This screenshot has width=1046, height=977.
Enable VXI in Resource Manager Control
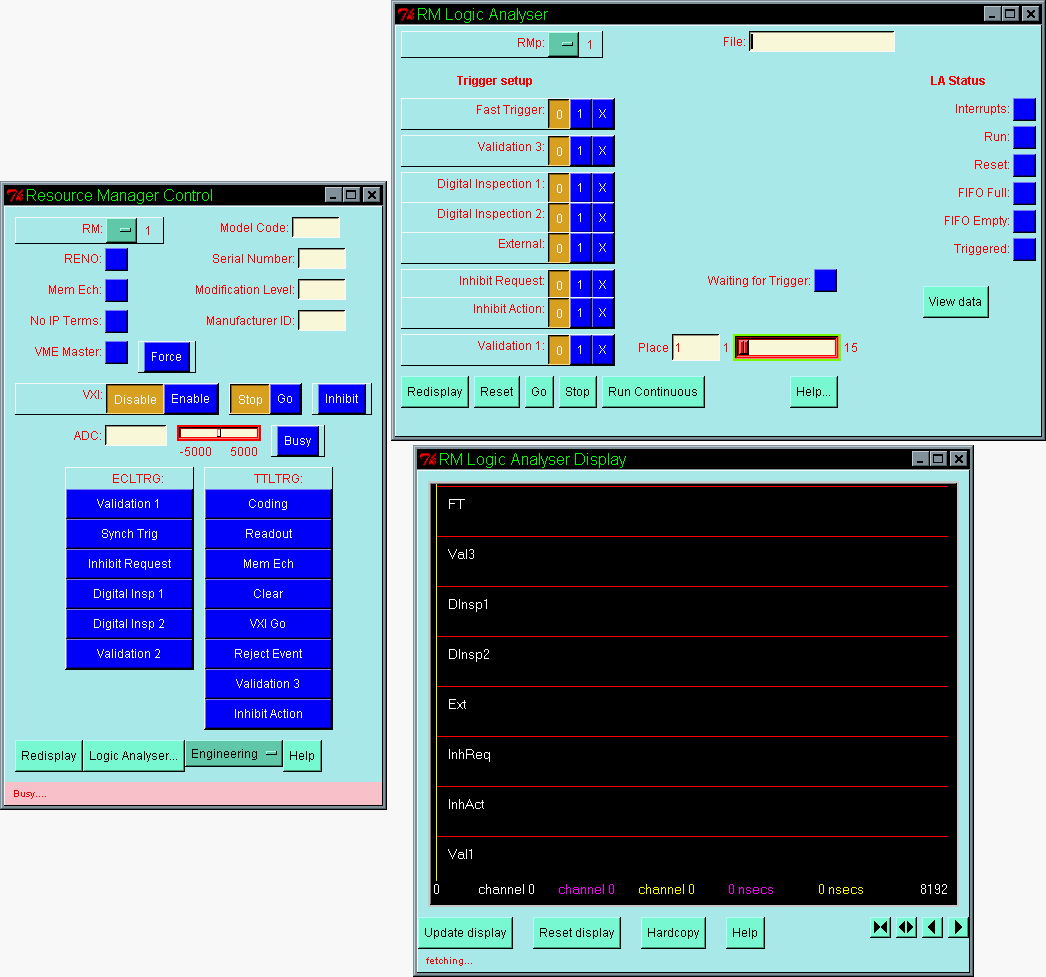click(190, 399)
